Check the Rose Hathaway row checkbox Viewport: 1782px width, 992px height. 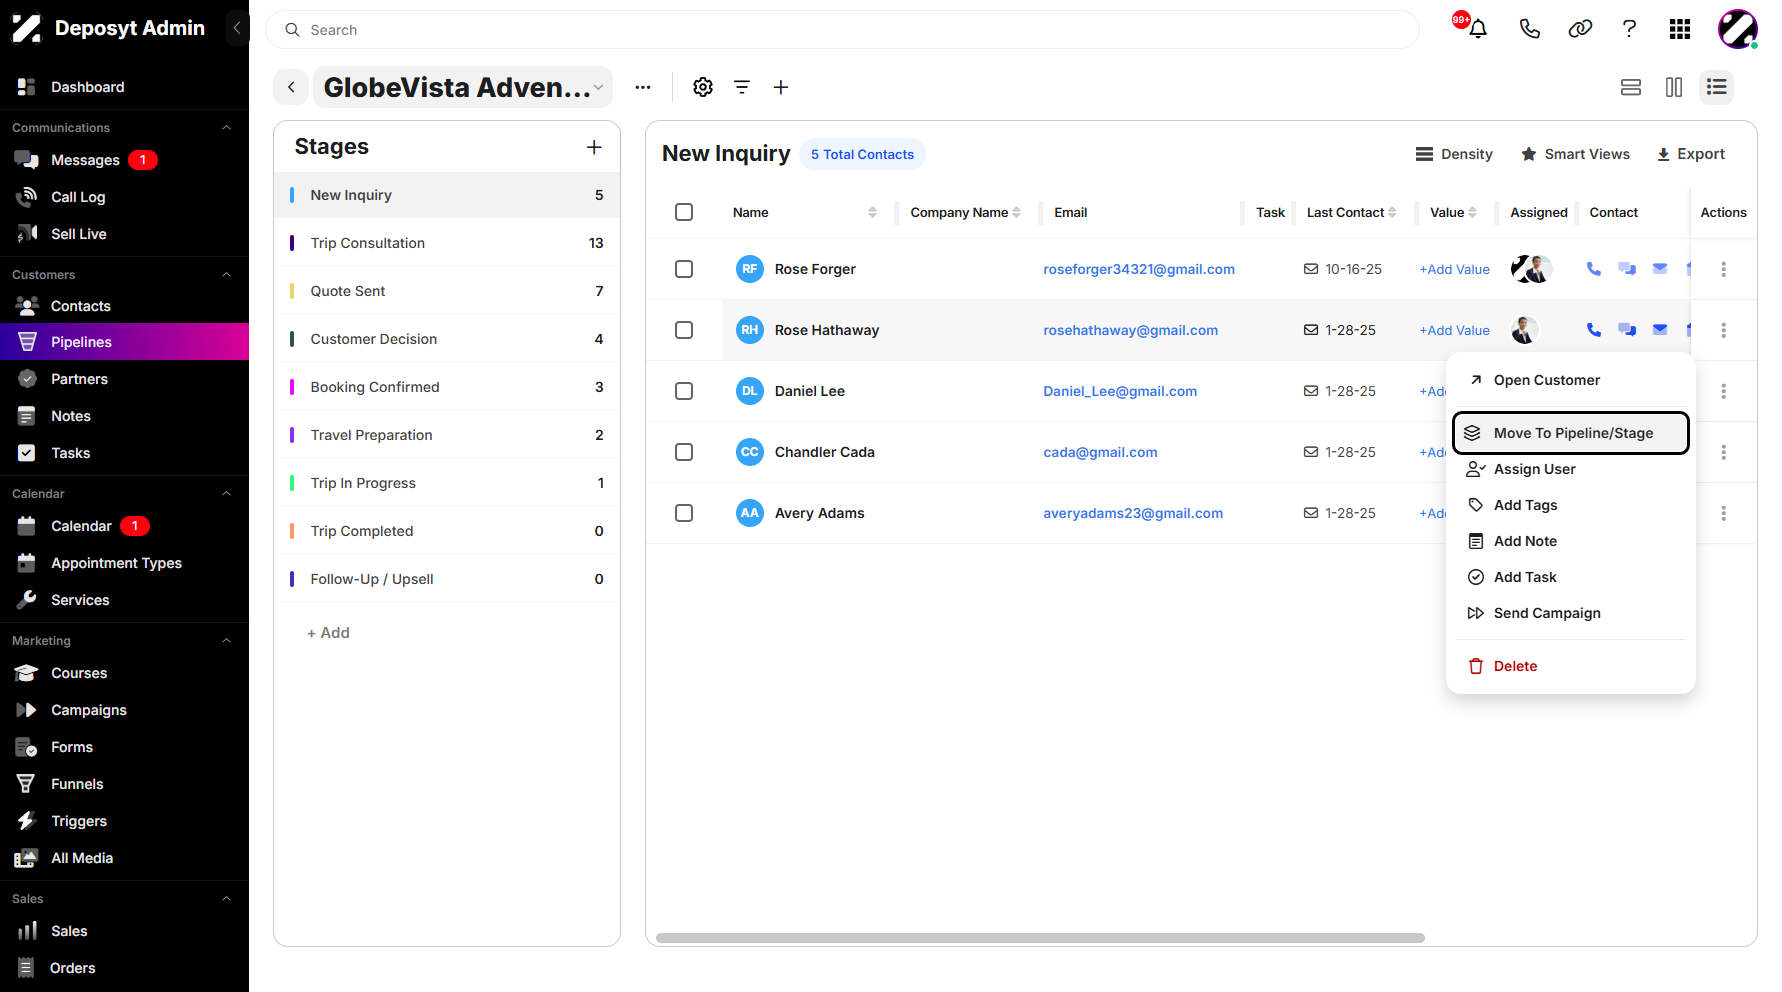684,330
